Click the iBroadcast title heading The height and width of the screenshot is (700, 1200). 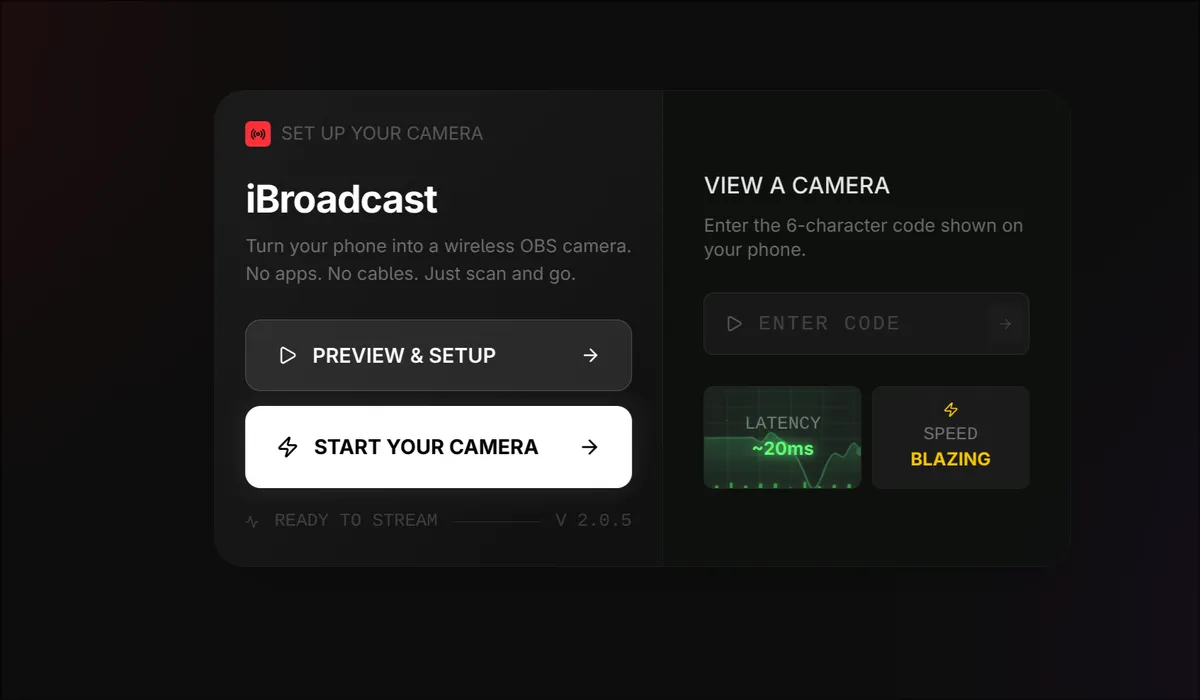(341, 199)
